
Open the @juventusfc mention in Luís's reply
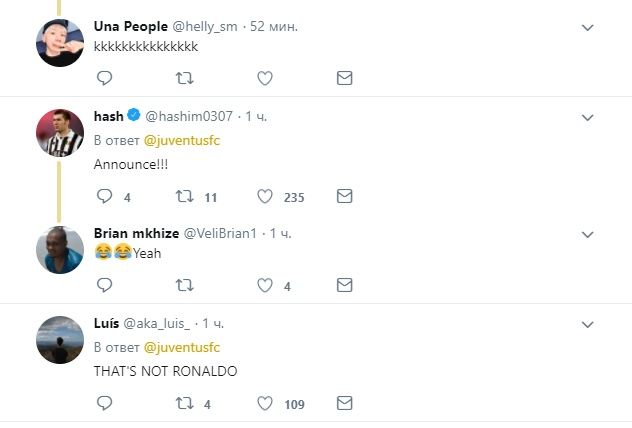coord(181,348)
